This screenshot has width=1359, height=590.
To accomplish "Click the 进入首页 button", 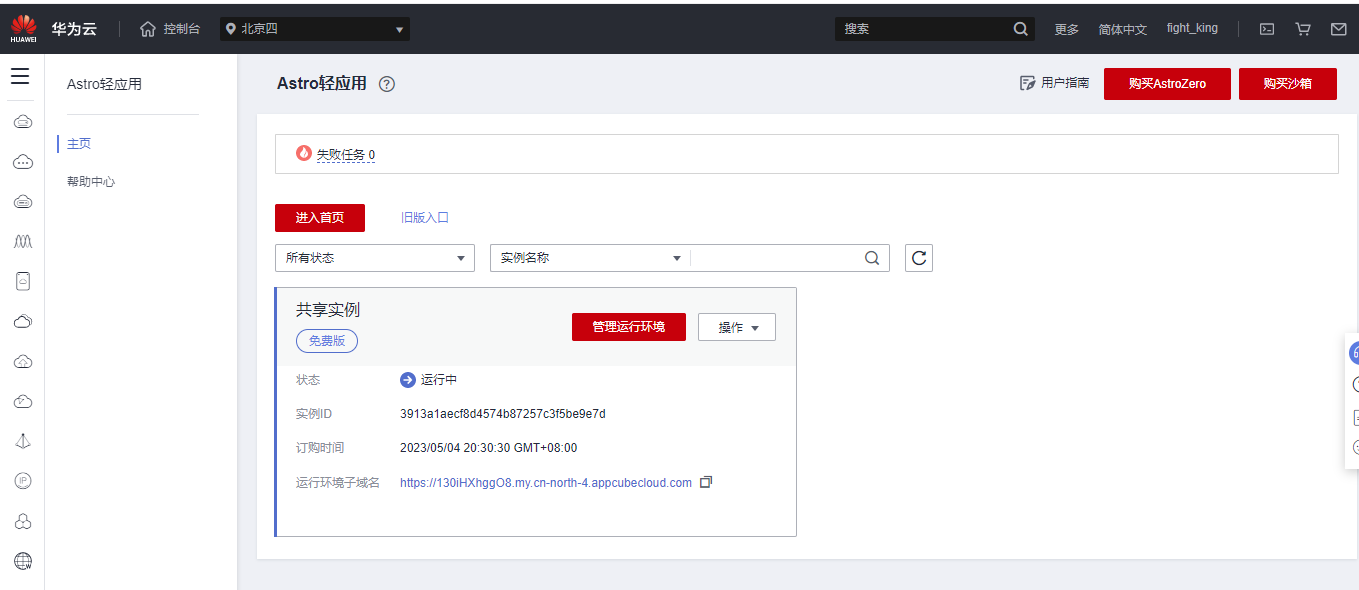I will (x=320, y=218).
